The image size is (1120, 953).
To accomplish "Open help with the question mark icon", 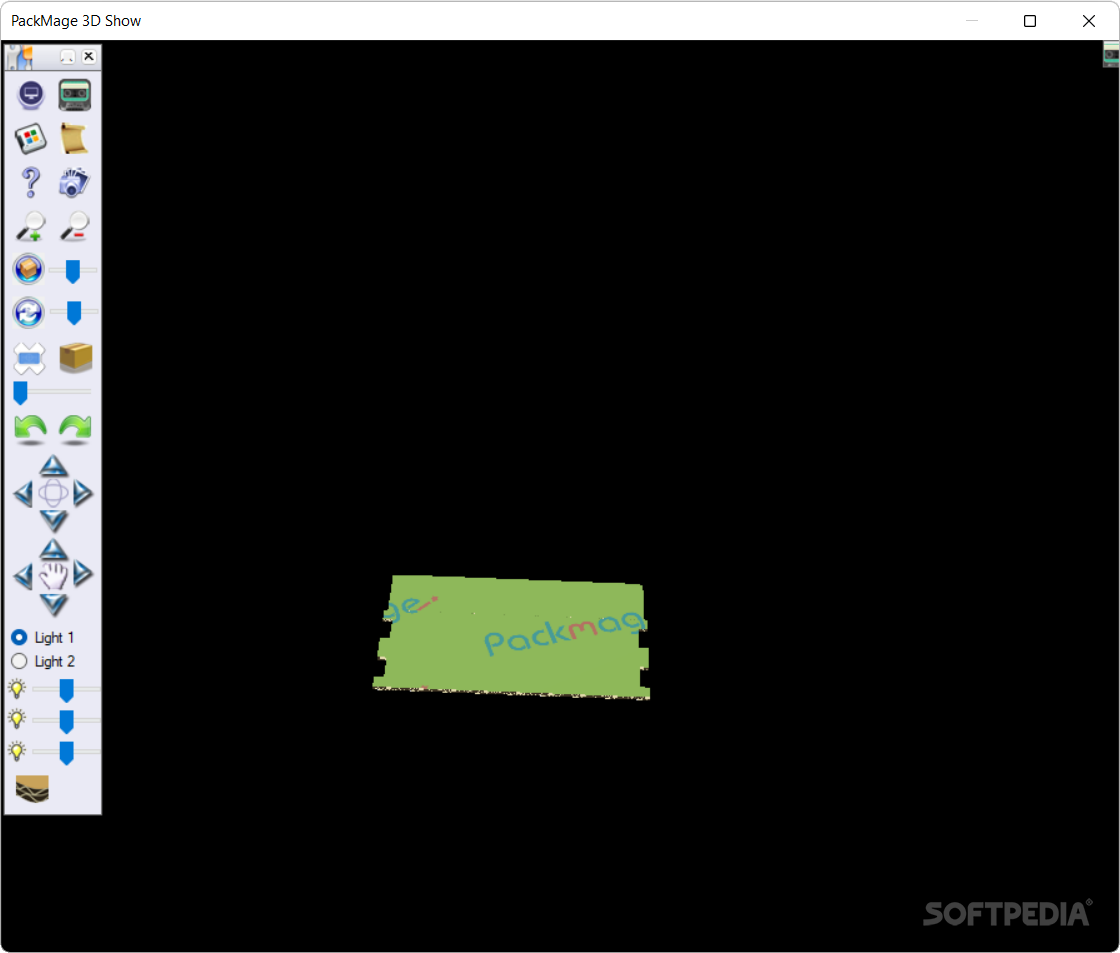I will coord(31,183).
